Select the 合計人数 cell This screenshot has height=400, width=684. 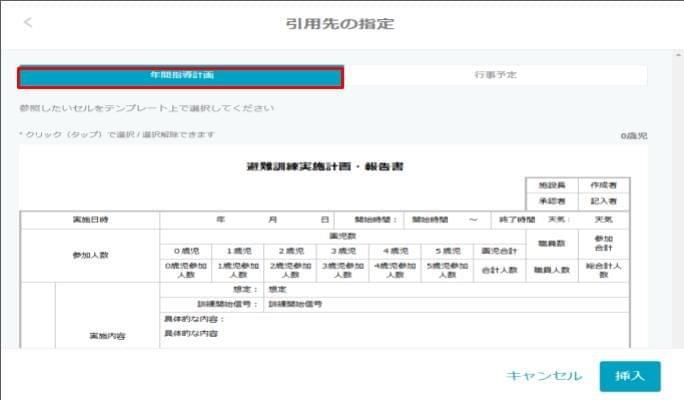(x=499, y=269)
